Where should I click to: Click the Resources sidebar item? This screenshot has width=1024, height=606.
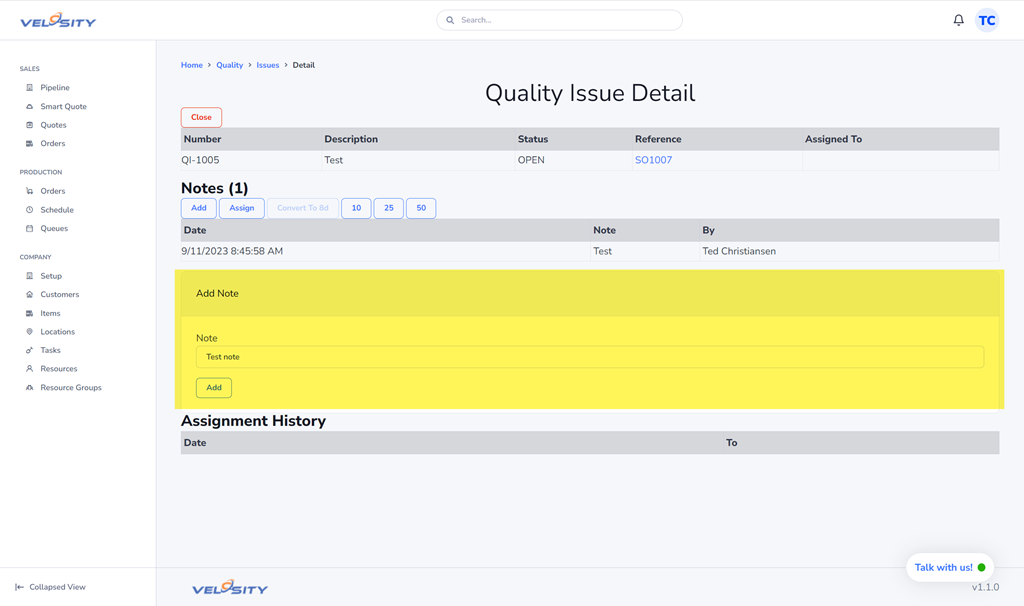point(59,369)
